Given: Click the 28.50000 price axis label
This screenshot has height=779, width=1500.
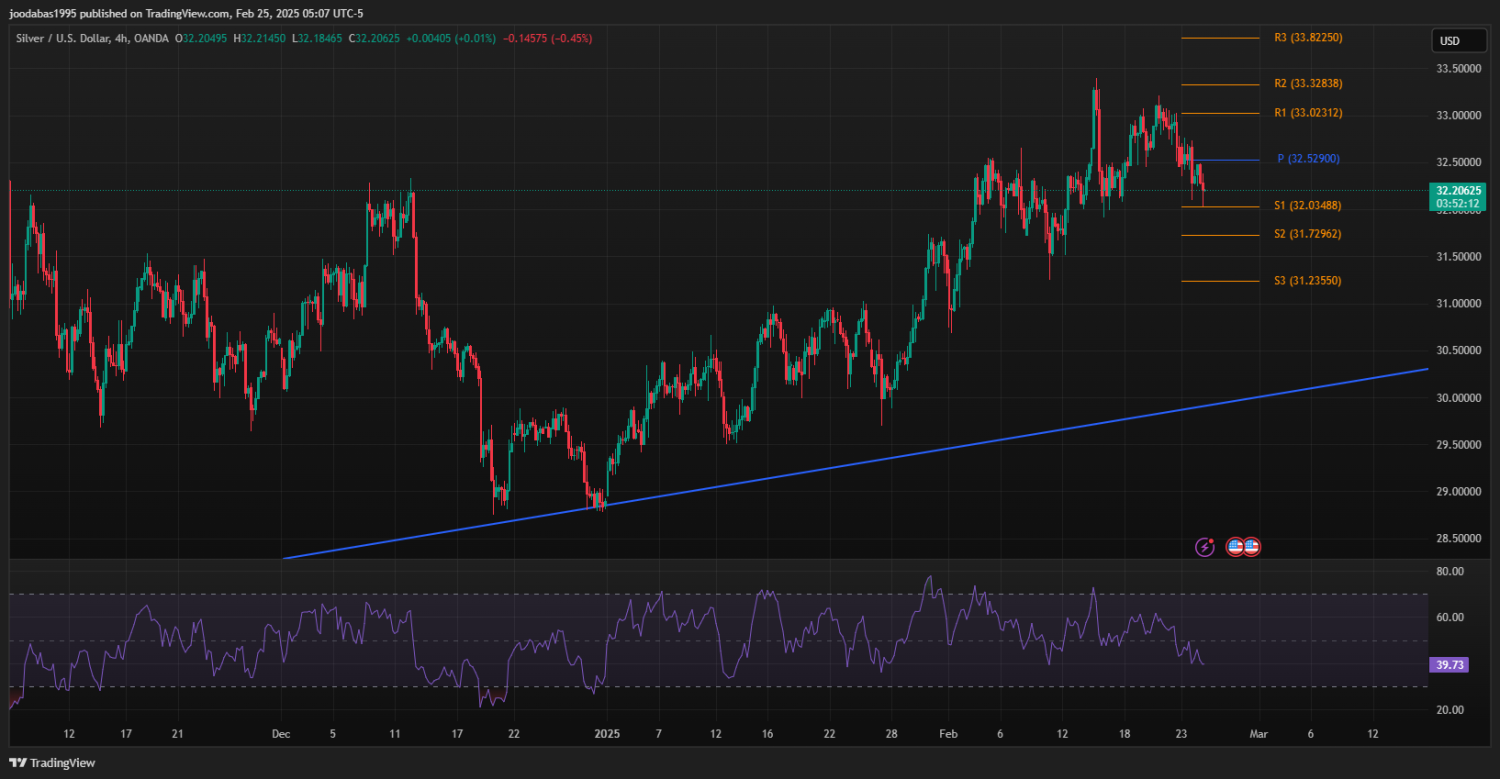Looking at the screenshot, I should click(x=1459, y=539).
